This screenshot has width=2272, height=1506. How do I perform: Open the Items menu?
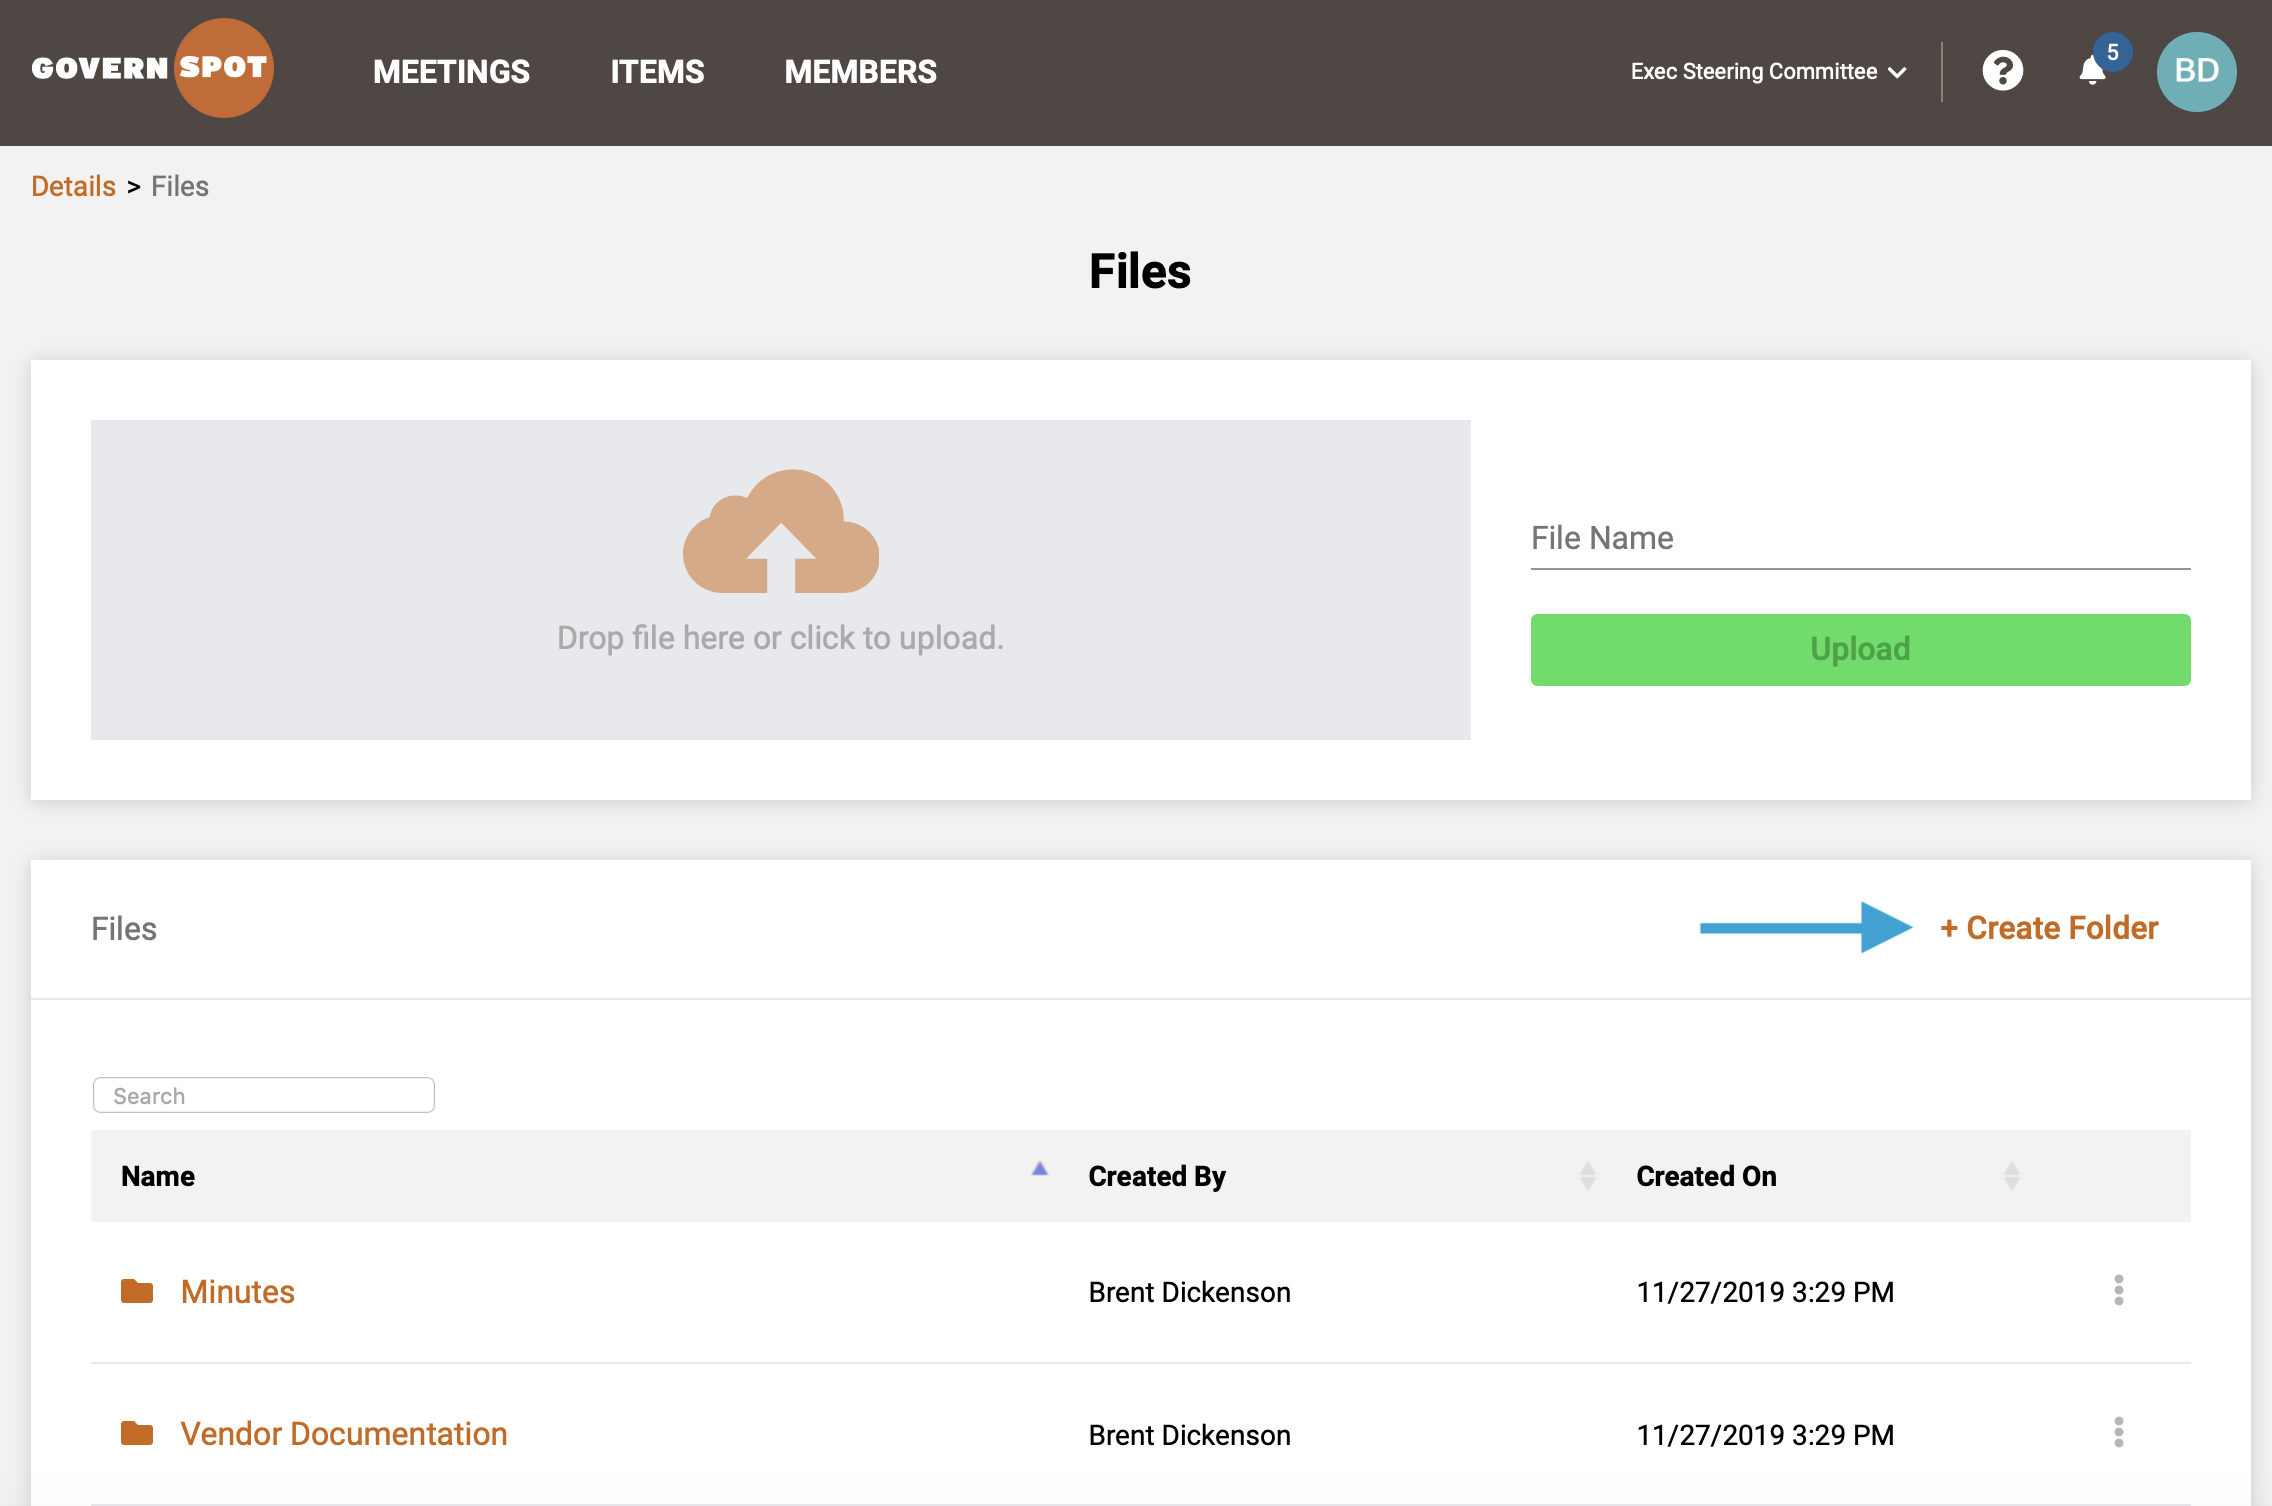pyautogui.click(x=657, y=72)
